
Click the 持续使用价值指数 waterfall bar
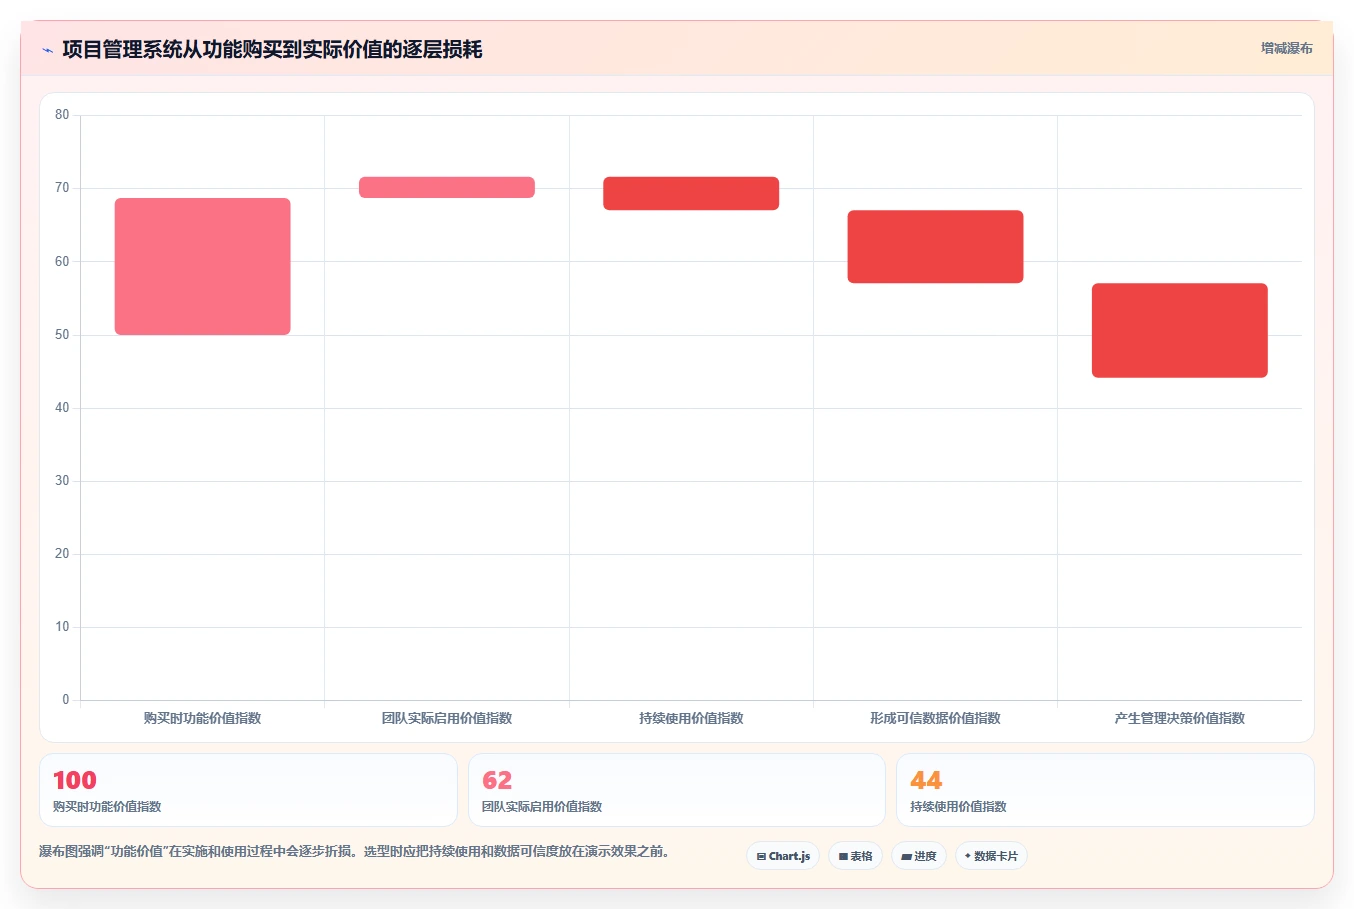click(x=691, y=193)
